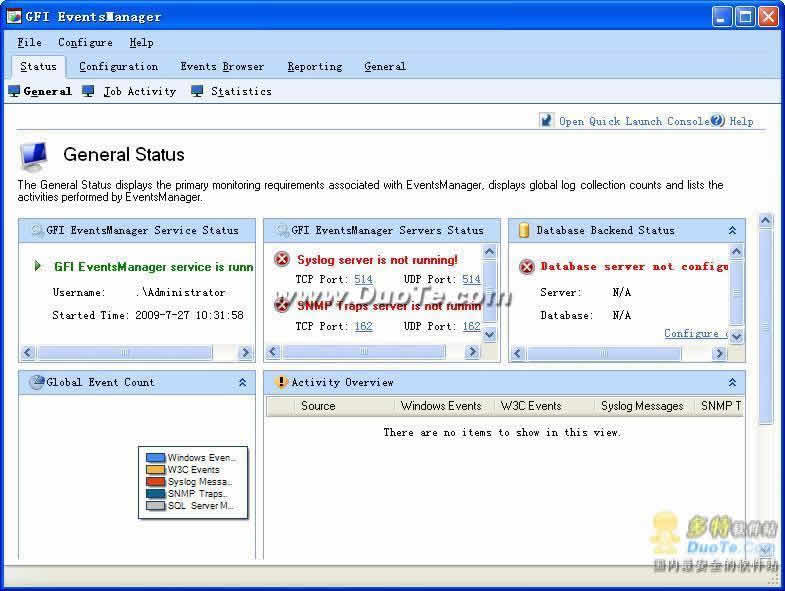Open the Help menu

141,43
